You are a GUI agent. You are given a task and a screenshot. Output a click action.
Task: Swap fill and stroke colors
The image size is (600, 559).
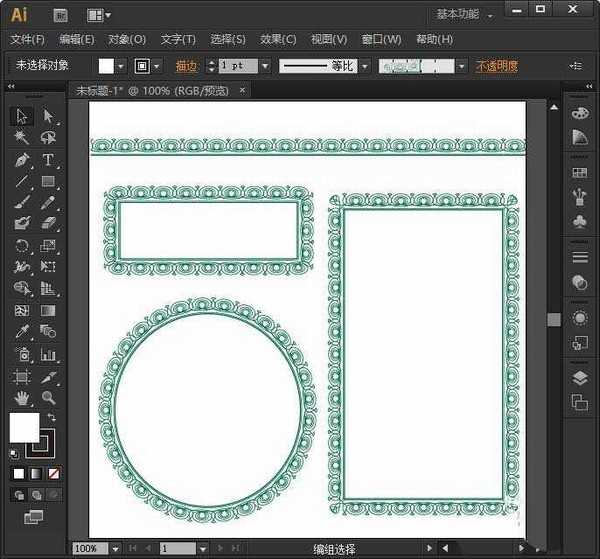[51, 417]
